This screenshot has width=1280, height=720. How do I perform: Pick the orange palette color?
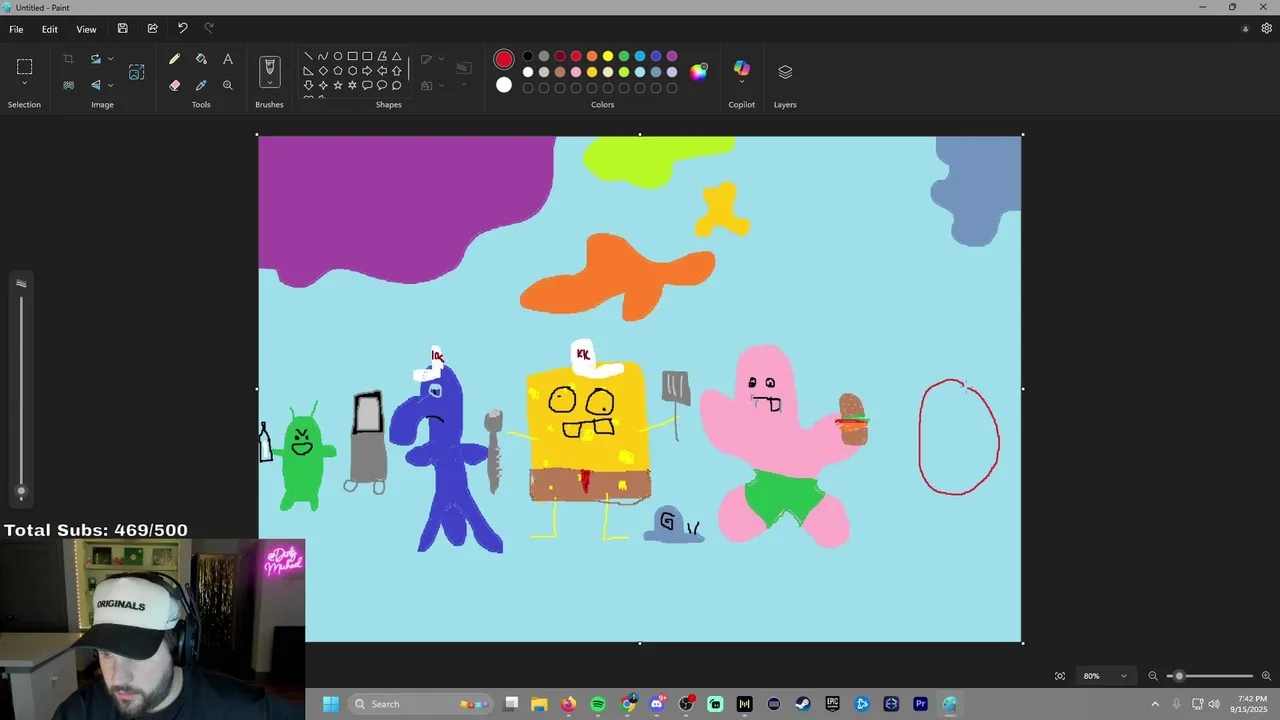[x=592, y=56]
